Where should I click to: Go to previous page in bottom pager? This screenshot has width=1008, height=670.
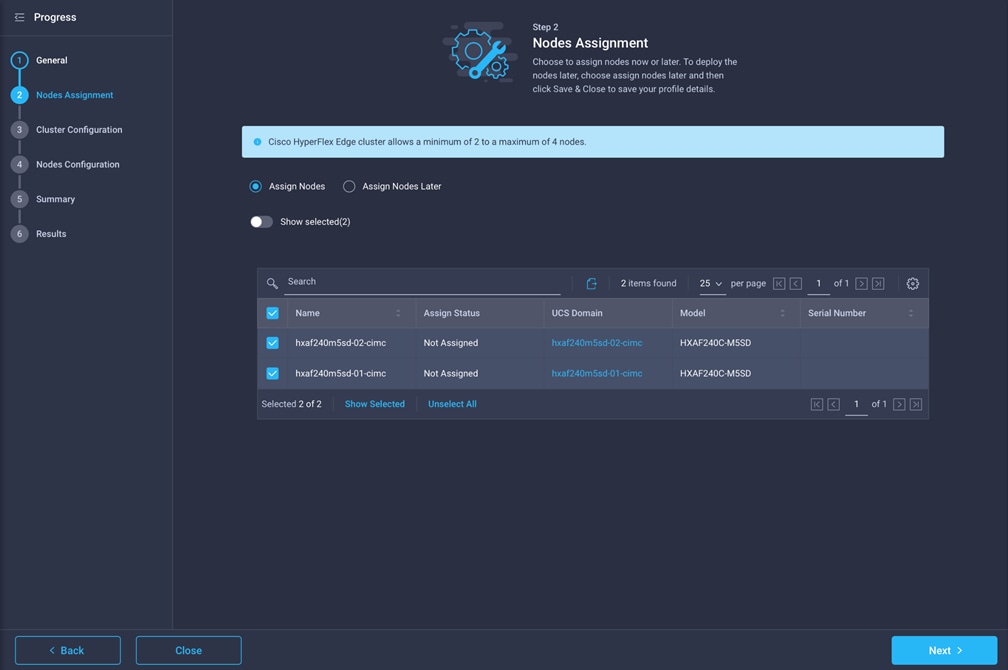pos(833,404)
